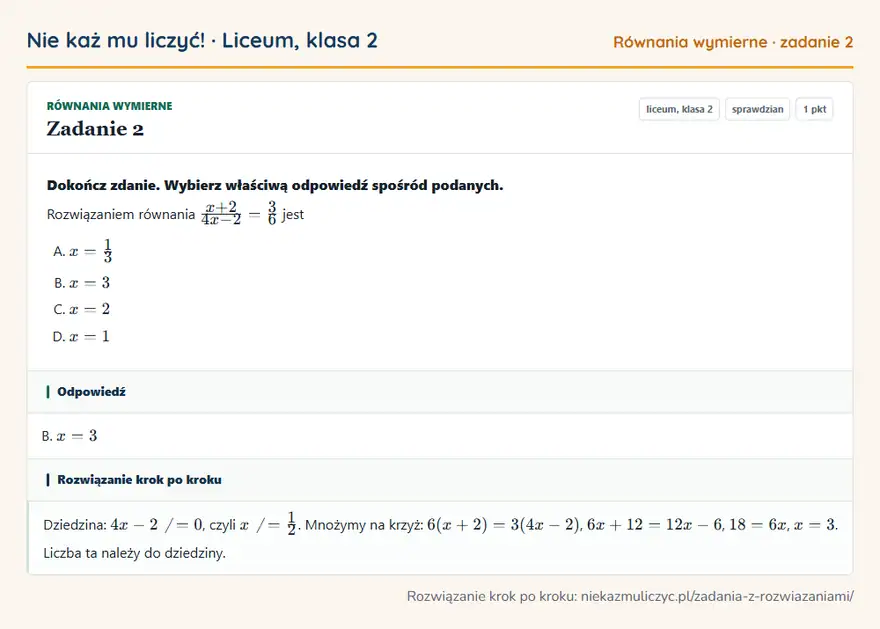This screenshot has height=629, width=880.
Task: Click 'Liczba ta należy do dziedziny' sentence
Action: click(x=135, y=553)
